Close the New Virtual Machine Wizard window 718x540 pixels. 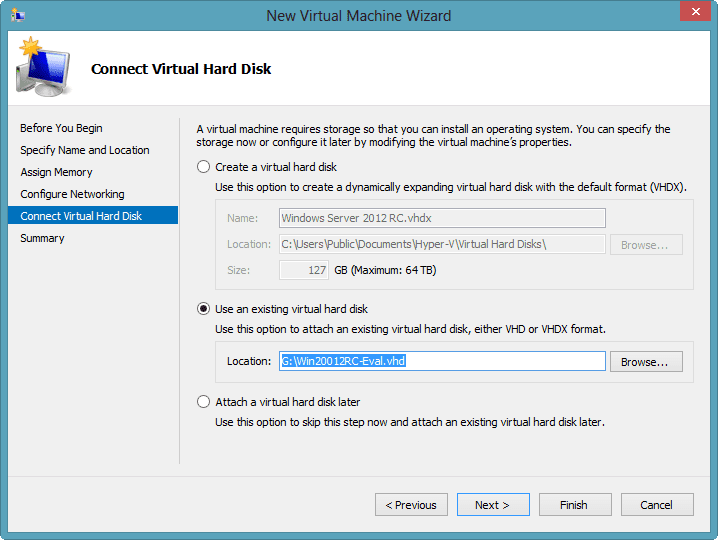(x=695, y=11)
